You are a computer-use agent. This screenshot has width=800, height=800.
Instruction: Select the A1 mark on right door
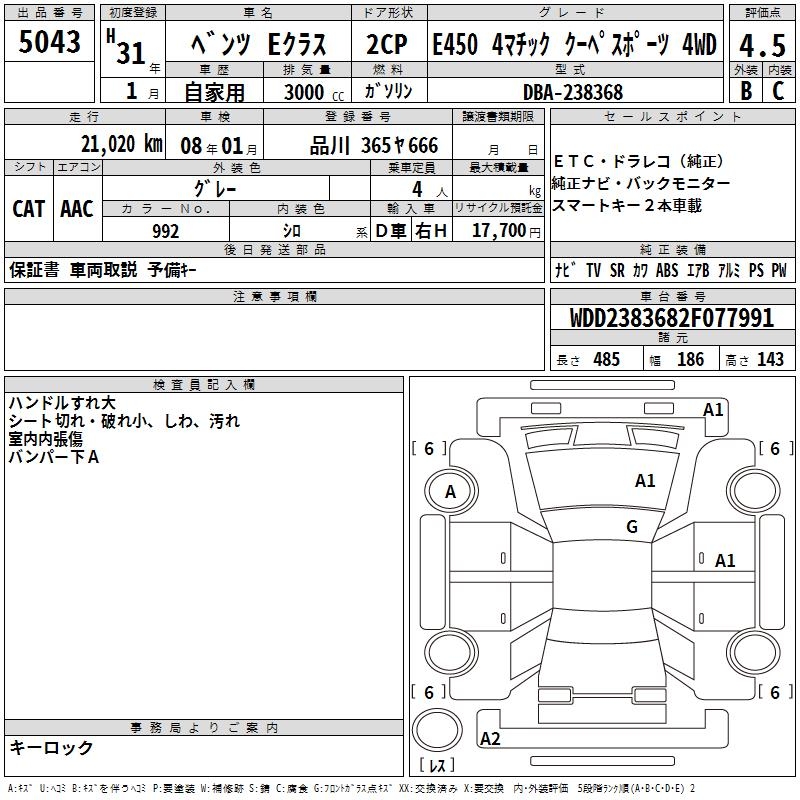click(725, 561)
